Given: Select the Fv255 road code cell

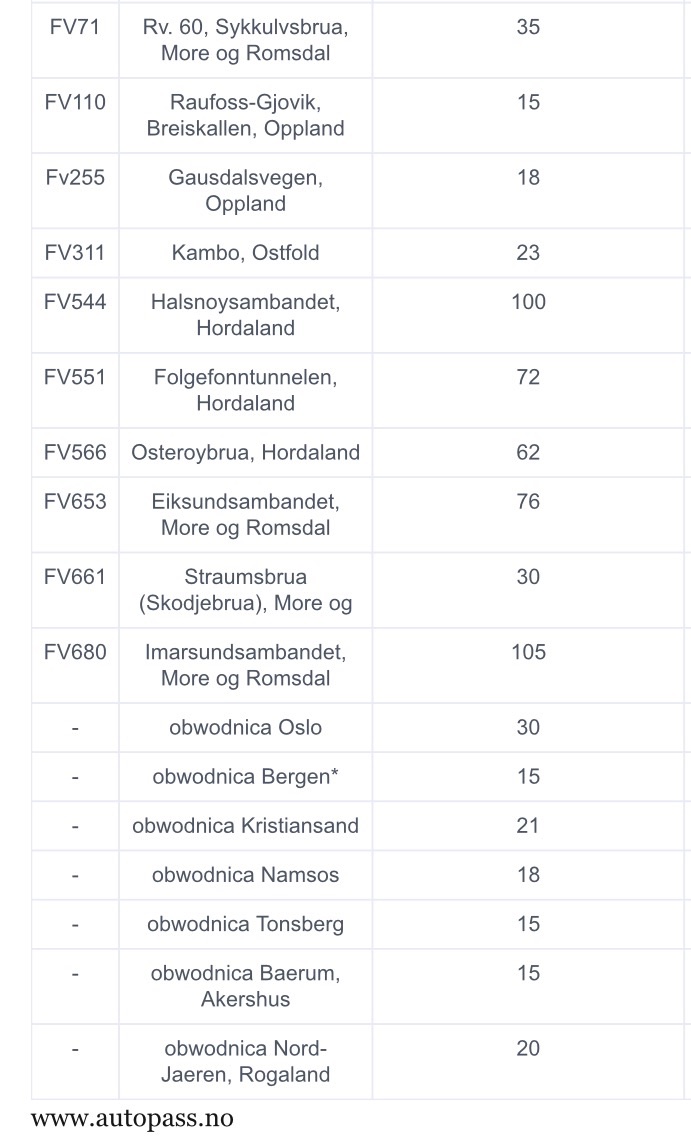Looking at the screenshot, I should click(x=75, y=190).
